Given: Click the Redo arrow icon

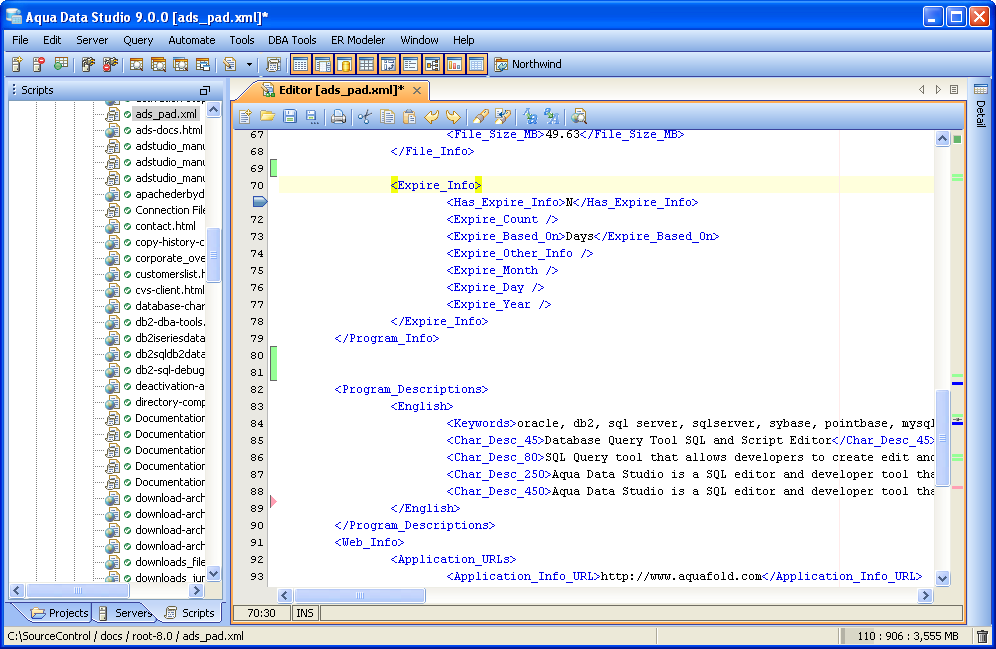Looking at the screenshot, I should tap(453, 117).
